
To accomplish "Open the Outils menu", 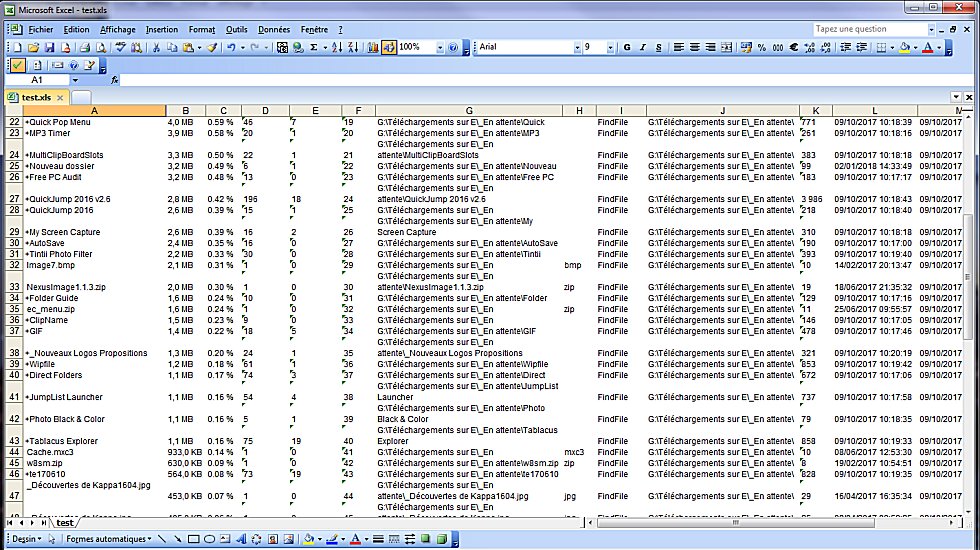I will tap(236, 29).
